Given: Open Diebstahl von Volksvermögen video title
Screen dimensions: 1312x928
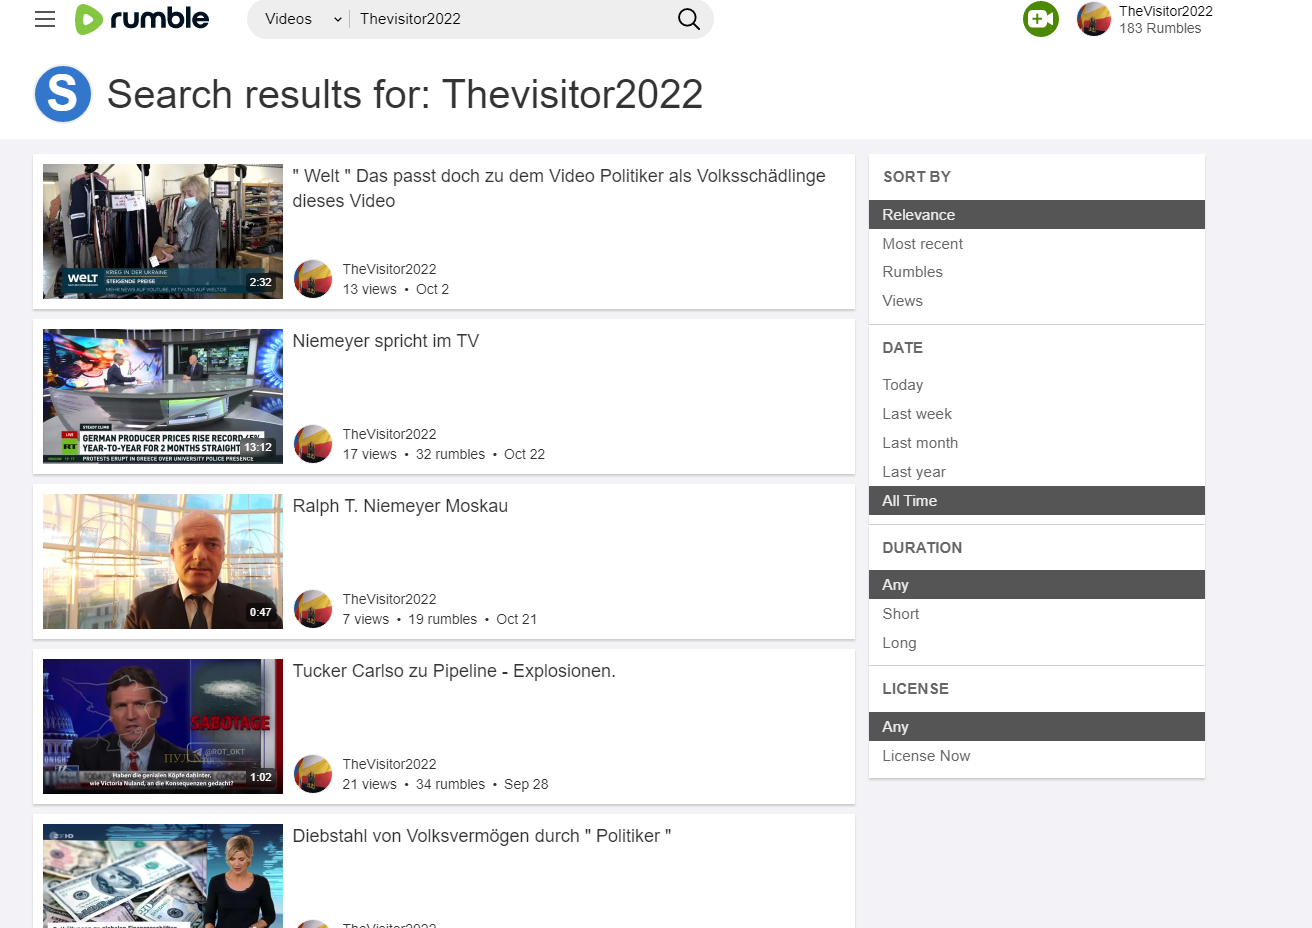Looking at the screenshot, I should click(481, 836).
